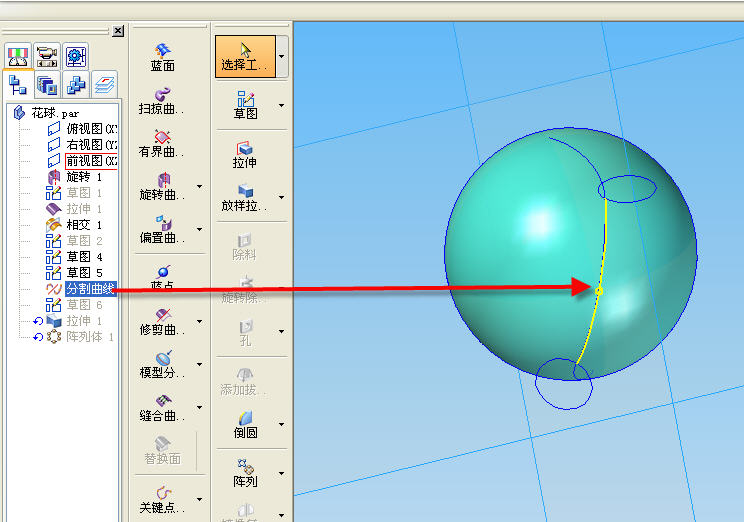Open the feature playback camera icon
The width and height of the screenshot is (744, 522).
pos(46,56)
